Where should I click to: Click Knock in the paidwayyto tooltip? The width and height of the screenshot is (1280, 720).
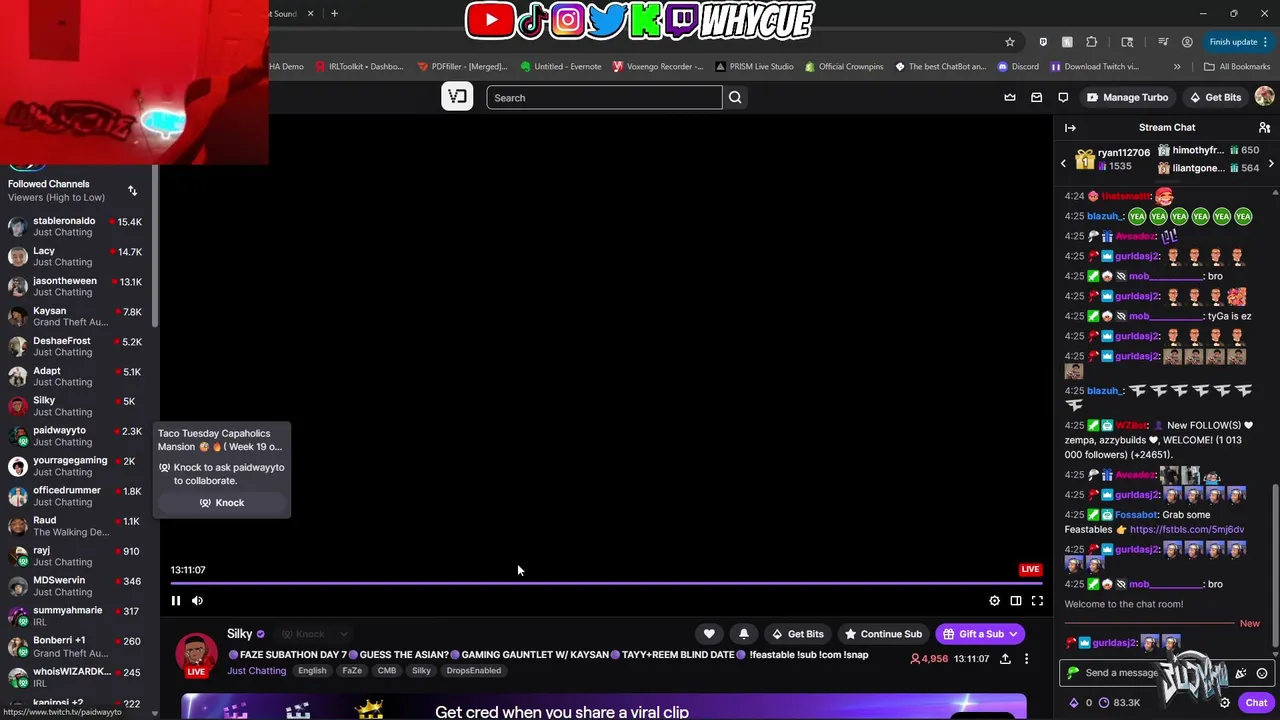tap(221, 502)
